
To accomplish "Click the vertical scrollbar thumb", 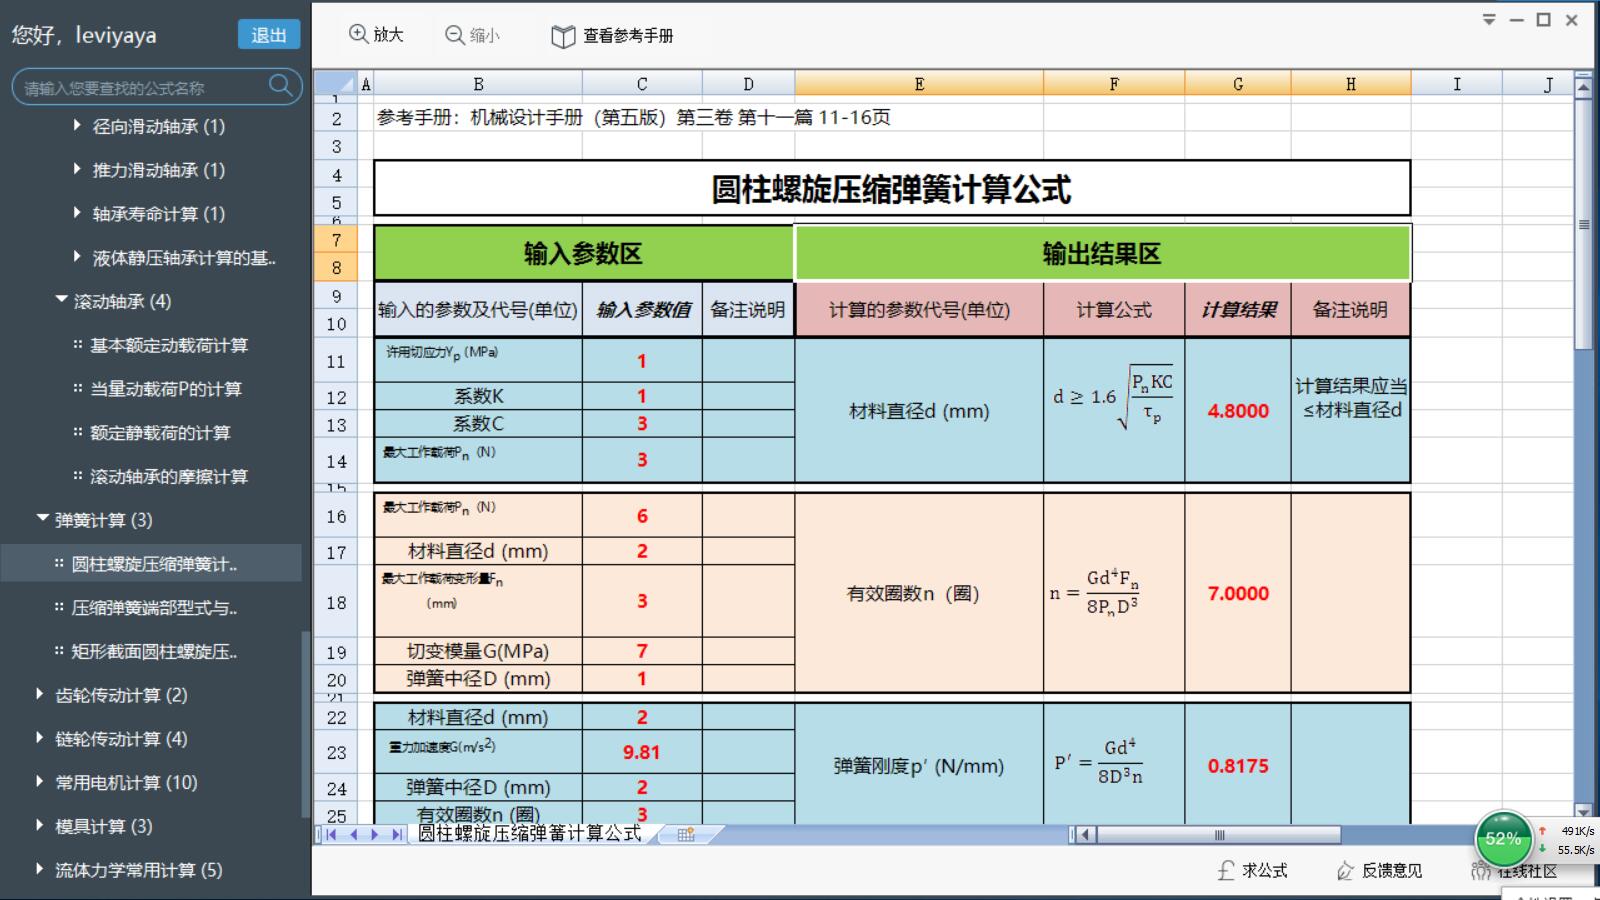I will 1583,224.
